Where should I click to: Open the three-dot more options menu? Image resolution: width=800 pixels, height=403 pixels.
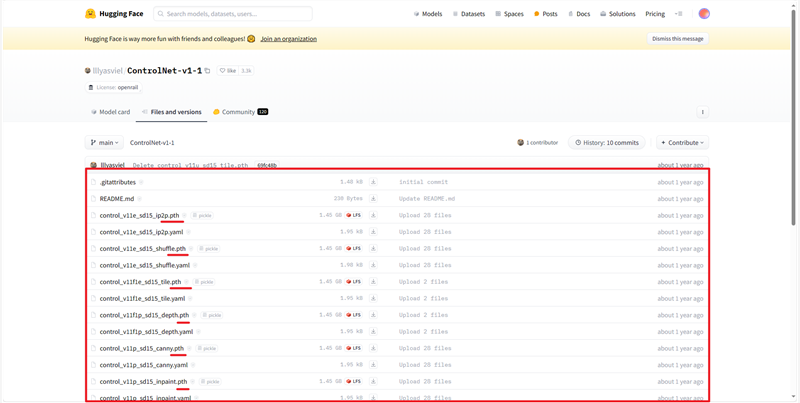click(703, 112)
